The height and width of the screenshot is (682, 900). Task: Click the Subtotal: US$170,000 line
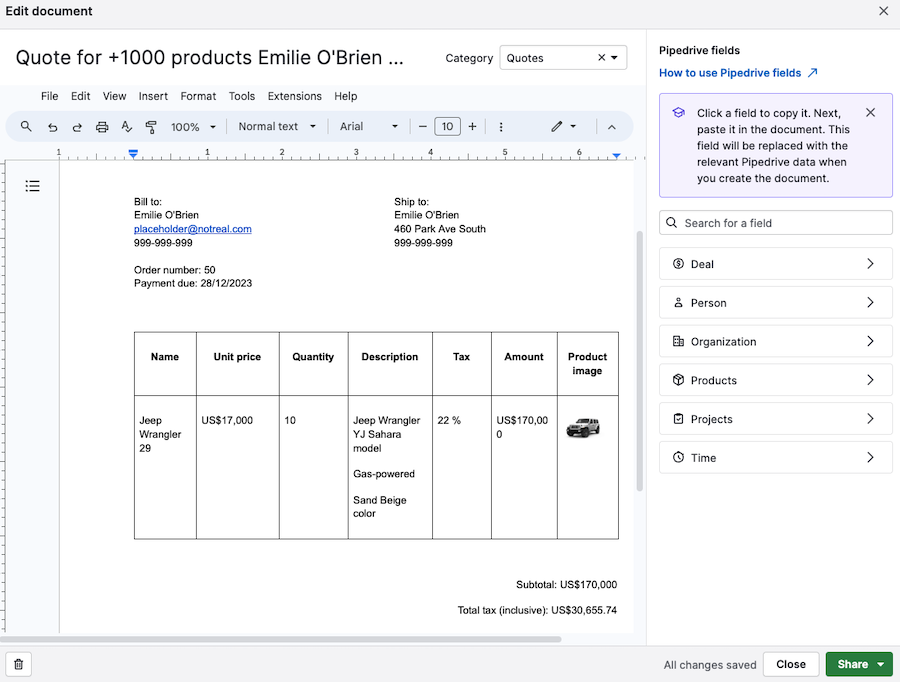(566, 584)
